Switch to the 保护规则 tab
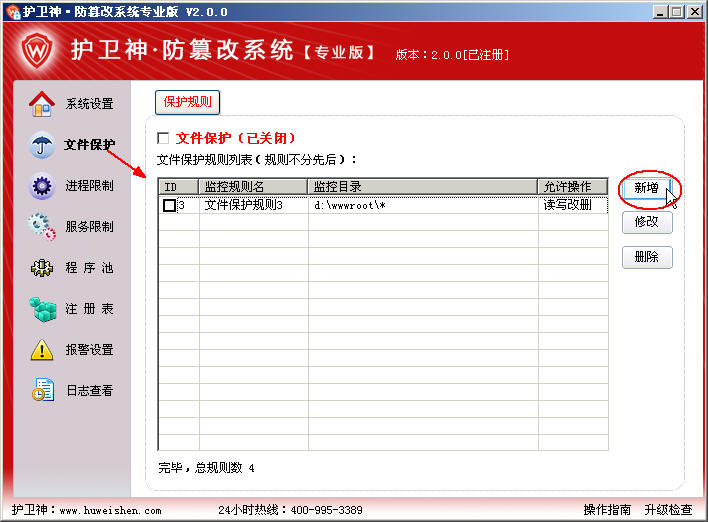Image resolution: width=708 pixels, height=522 pixels. (x=187, y=102)
